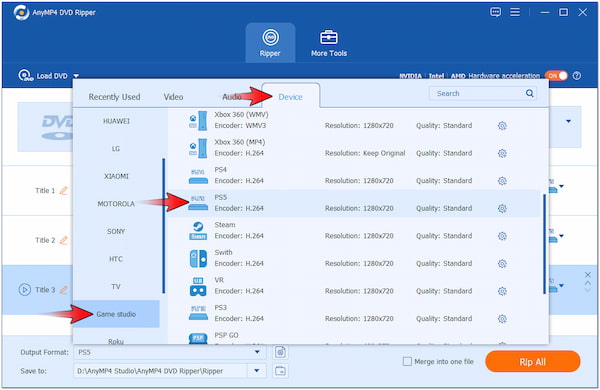Click the Rip All button
The width and height of the screenshot is (600, 390).
coord(533,361)
